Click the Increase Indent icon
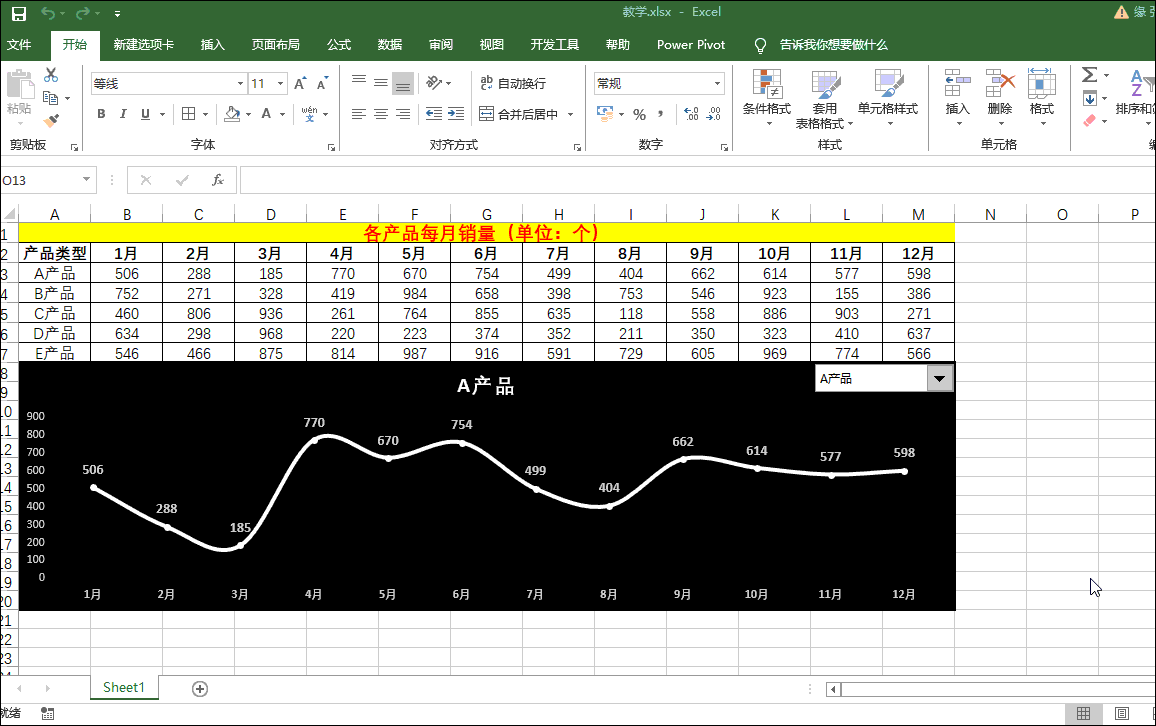This screenshot has width=1156, height=726. (457, 114)
